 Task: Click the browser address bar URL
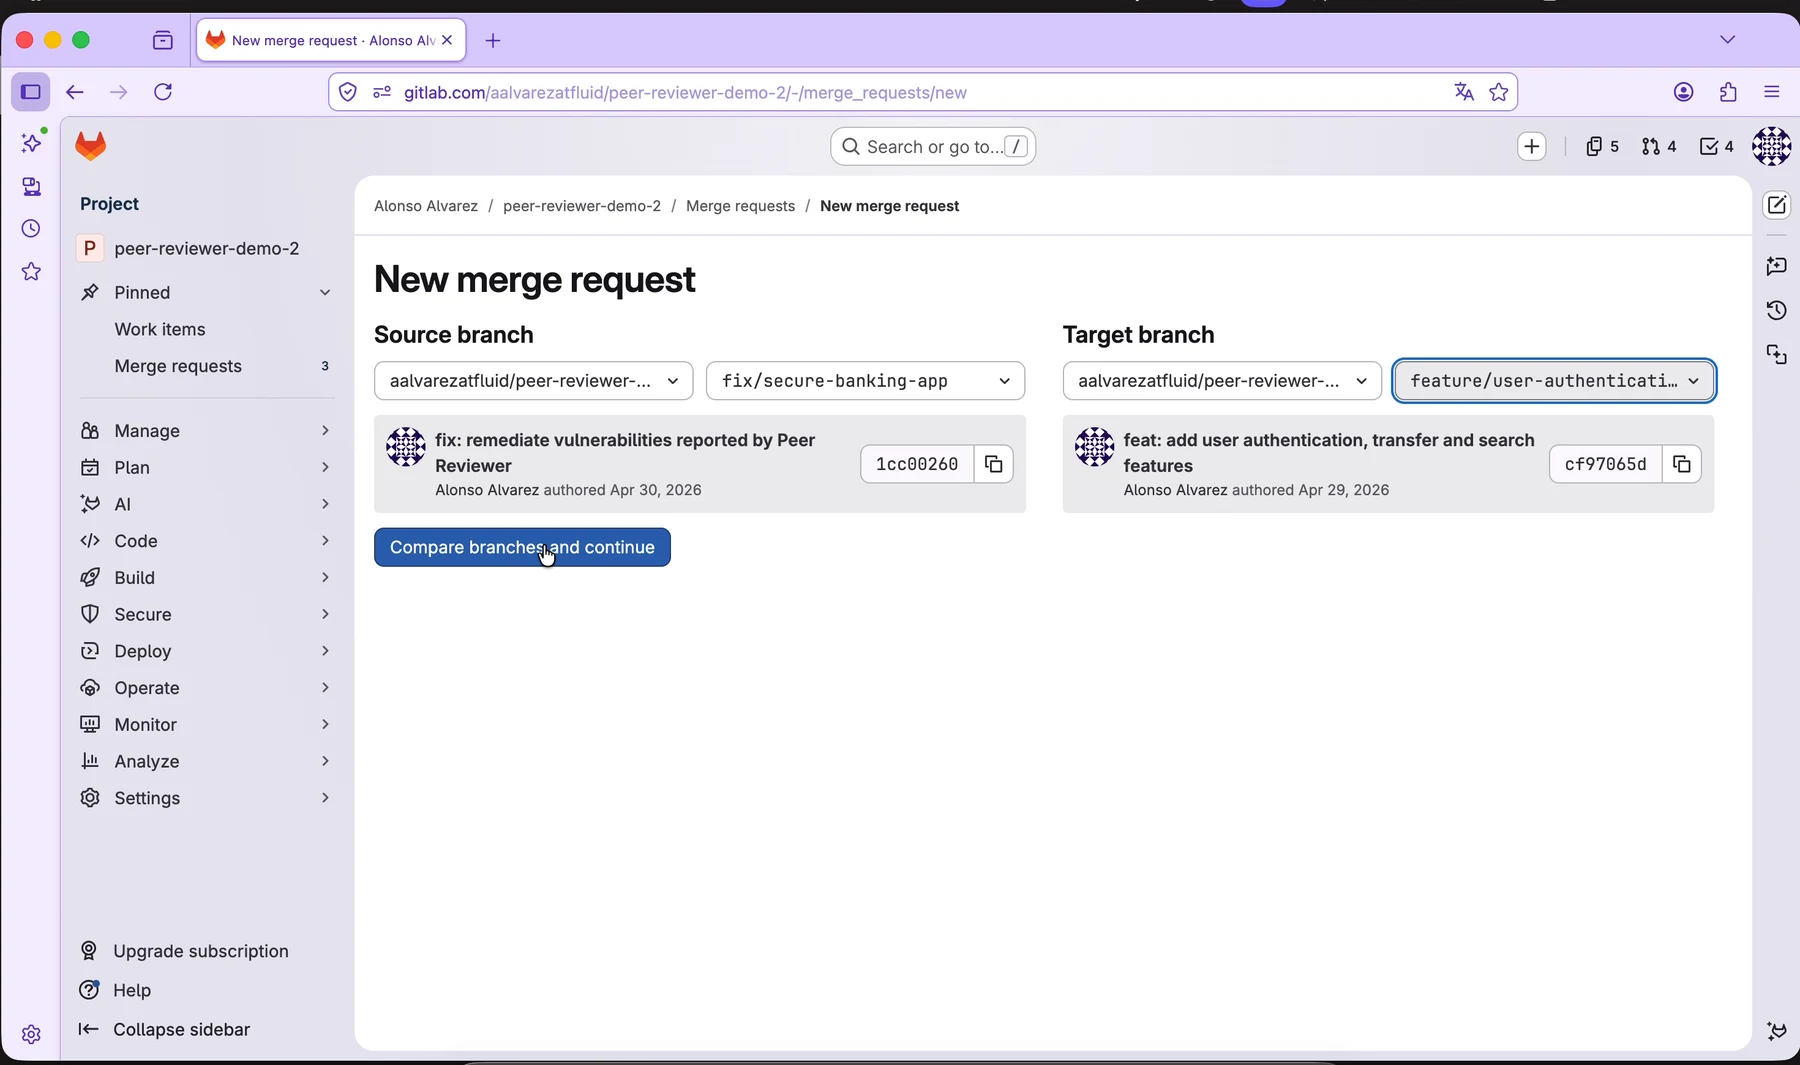pos(685,93)
